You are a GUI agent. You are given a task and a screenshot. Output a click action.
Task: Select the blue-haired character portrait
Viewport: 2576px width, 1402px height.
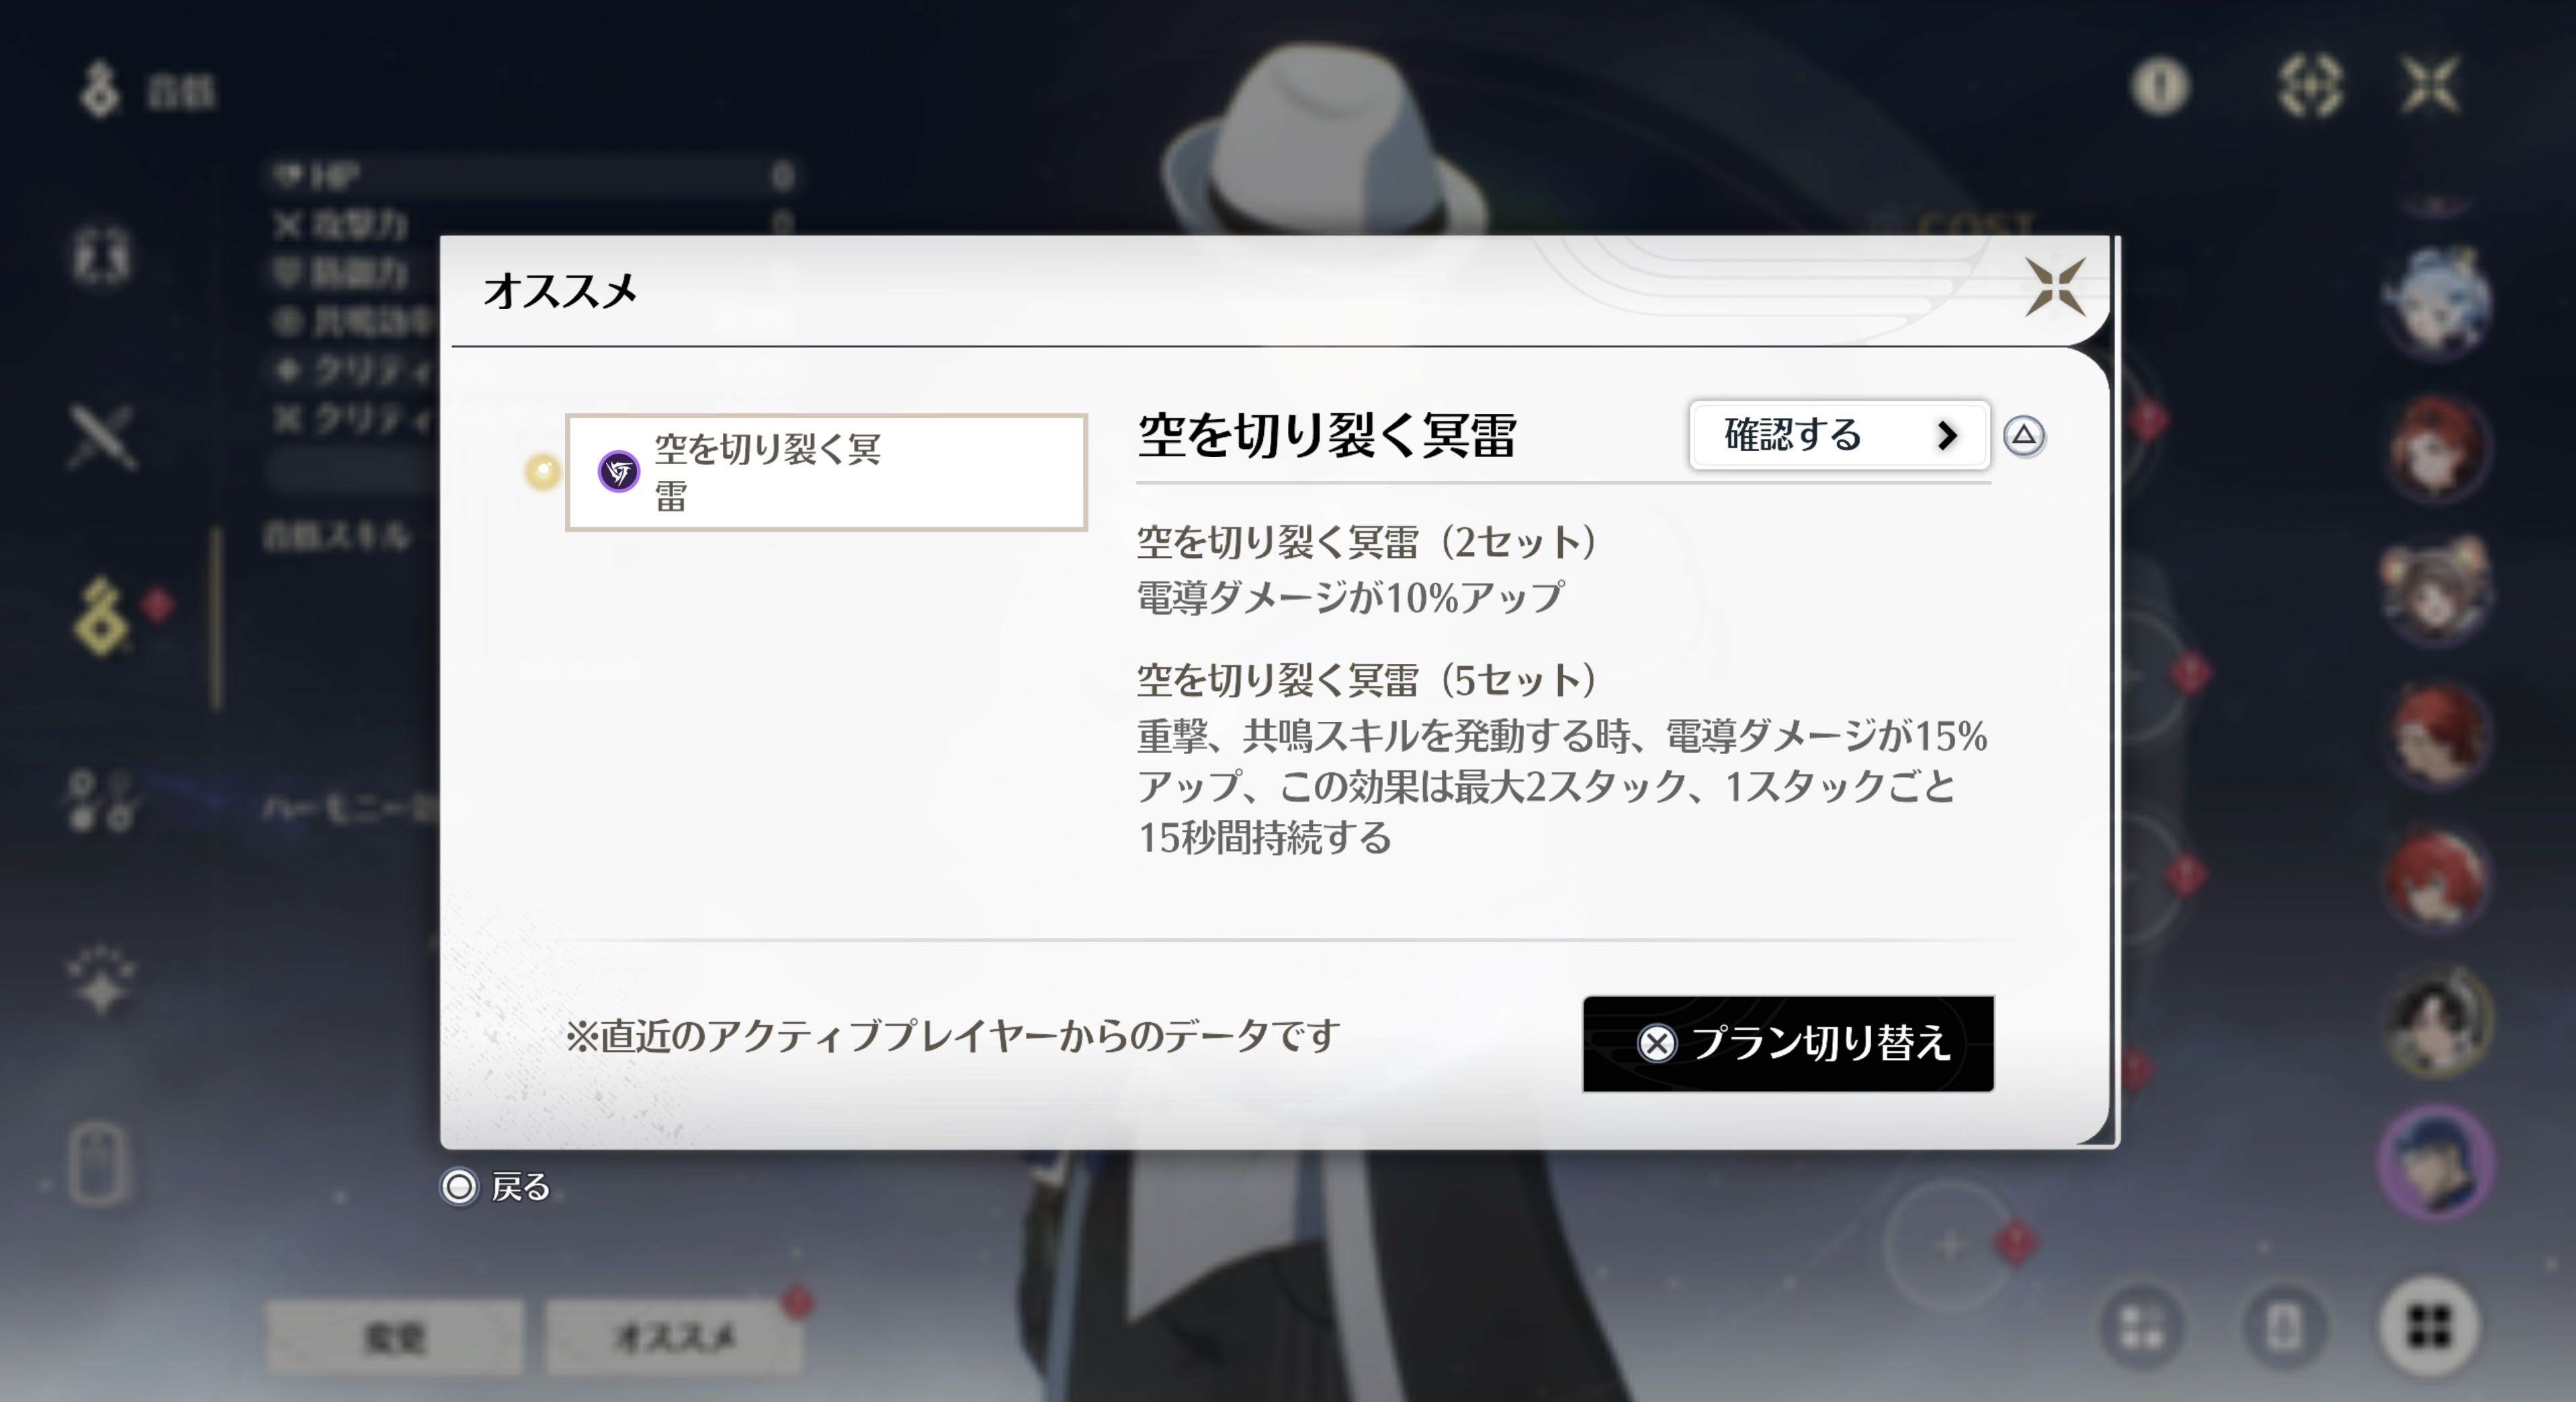[2435, 300]
